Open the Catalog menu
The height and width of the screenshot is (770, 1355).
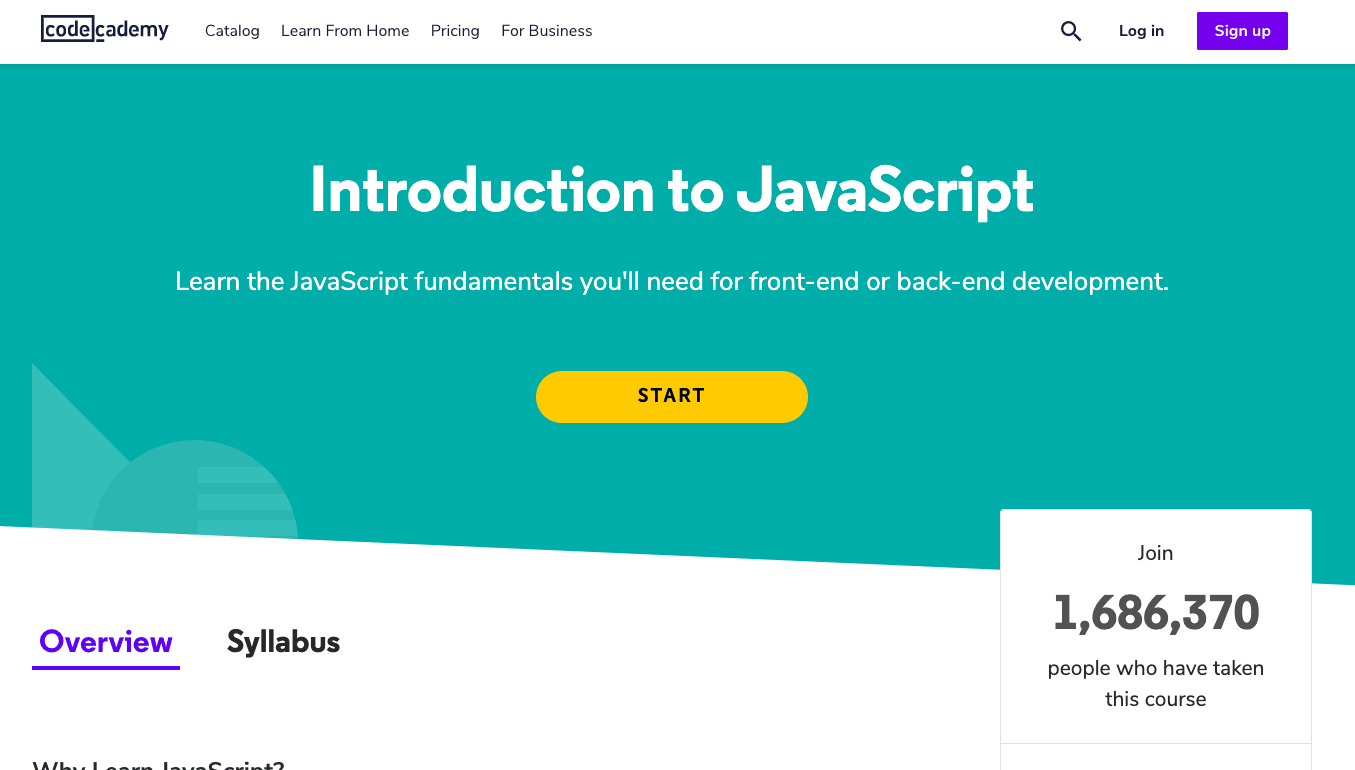point(232,31)
